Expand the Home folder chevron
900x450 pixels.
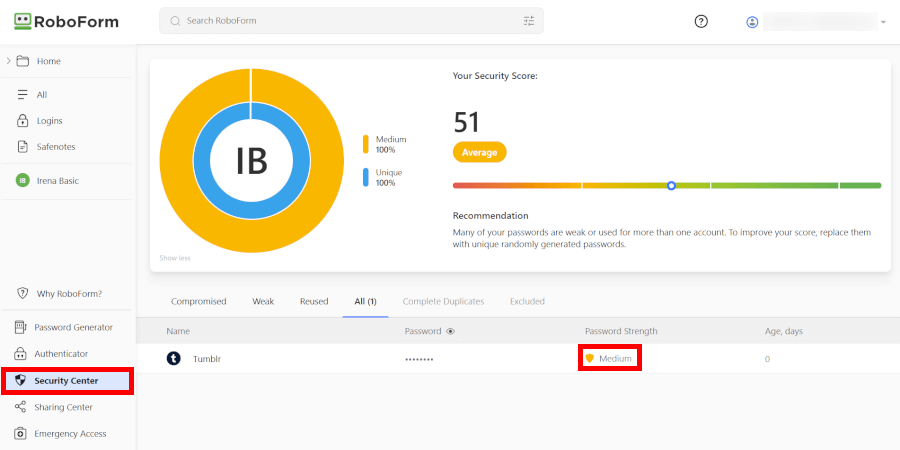tap(9, 60)
